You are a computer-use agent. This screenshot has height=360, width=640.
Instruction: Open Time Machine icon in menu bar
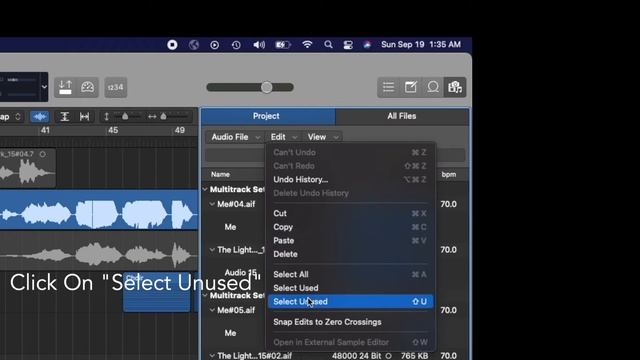[x=236, y=45]
